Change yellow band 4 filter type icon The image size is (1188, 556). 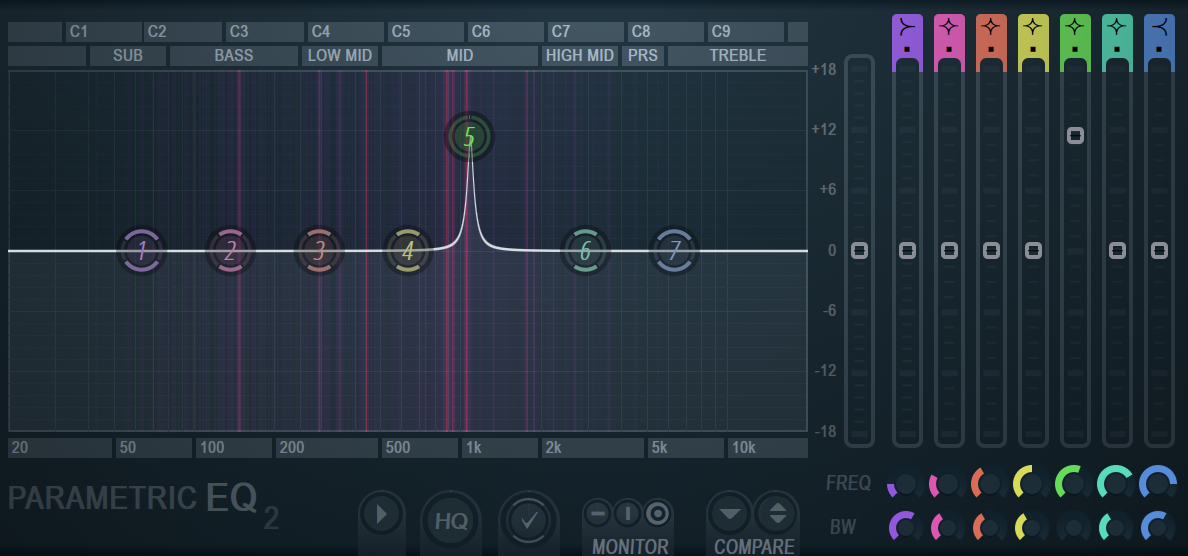tap(1033, 27)
